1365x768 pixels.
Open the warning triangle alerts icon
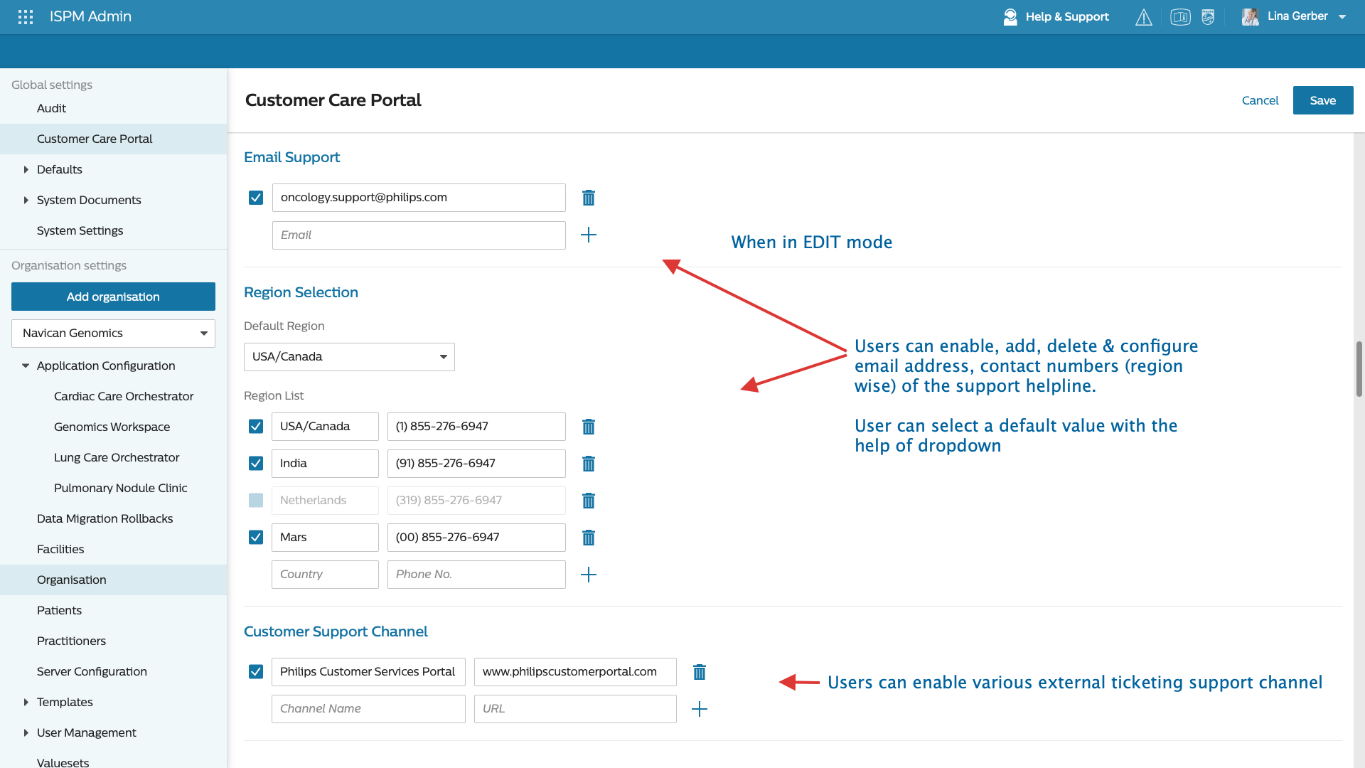(x=1145, y=17)
